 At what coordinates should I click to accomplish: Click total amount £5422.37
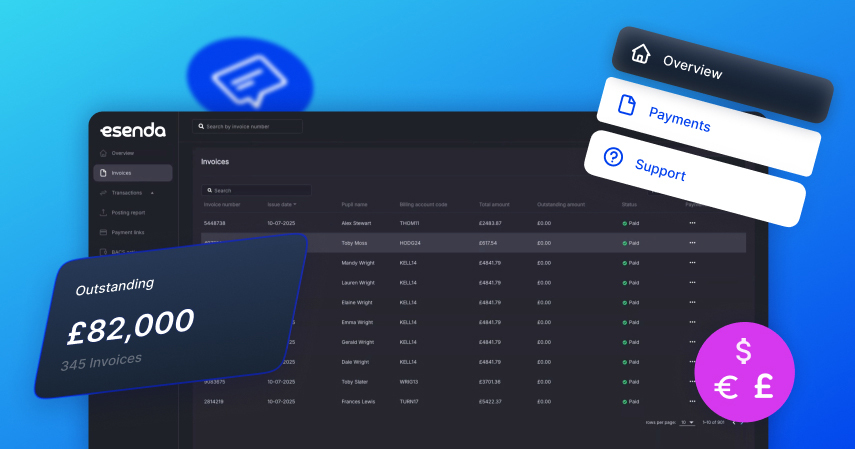pyautogui.click(x=490, y=402)
